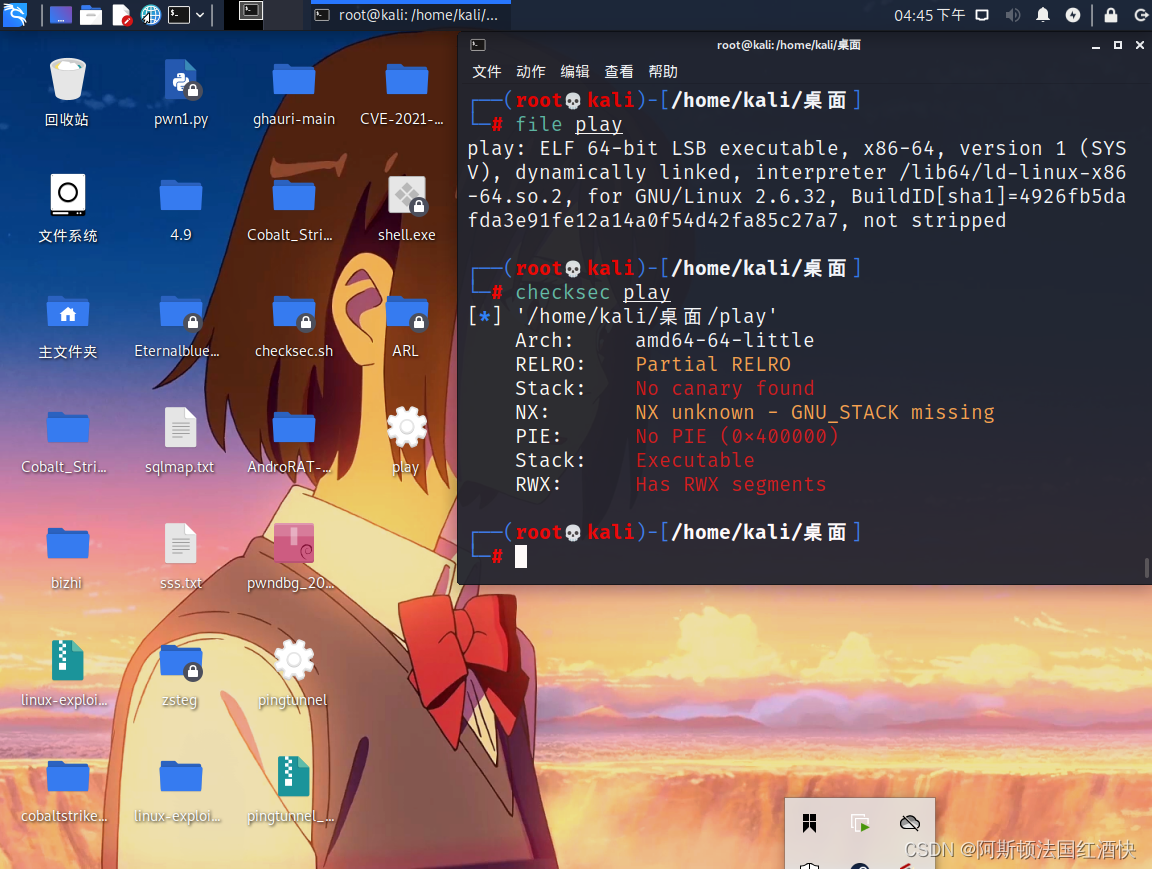
Task: Select the pwndbg package desktop icon
Action: 292,557
